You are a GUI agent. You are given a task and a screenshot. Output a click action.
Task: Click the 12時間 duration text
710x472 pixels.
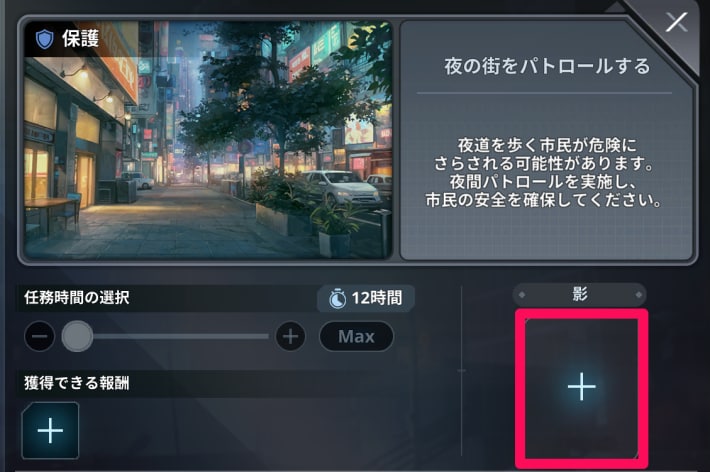tap(377, 298)
